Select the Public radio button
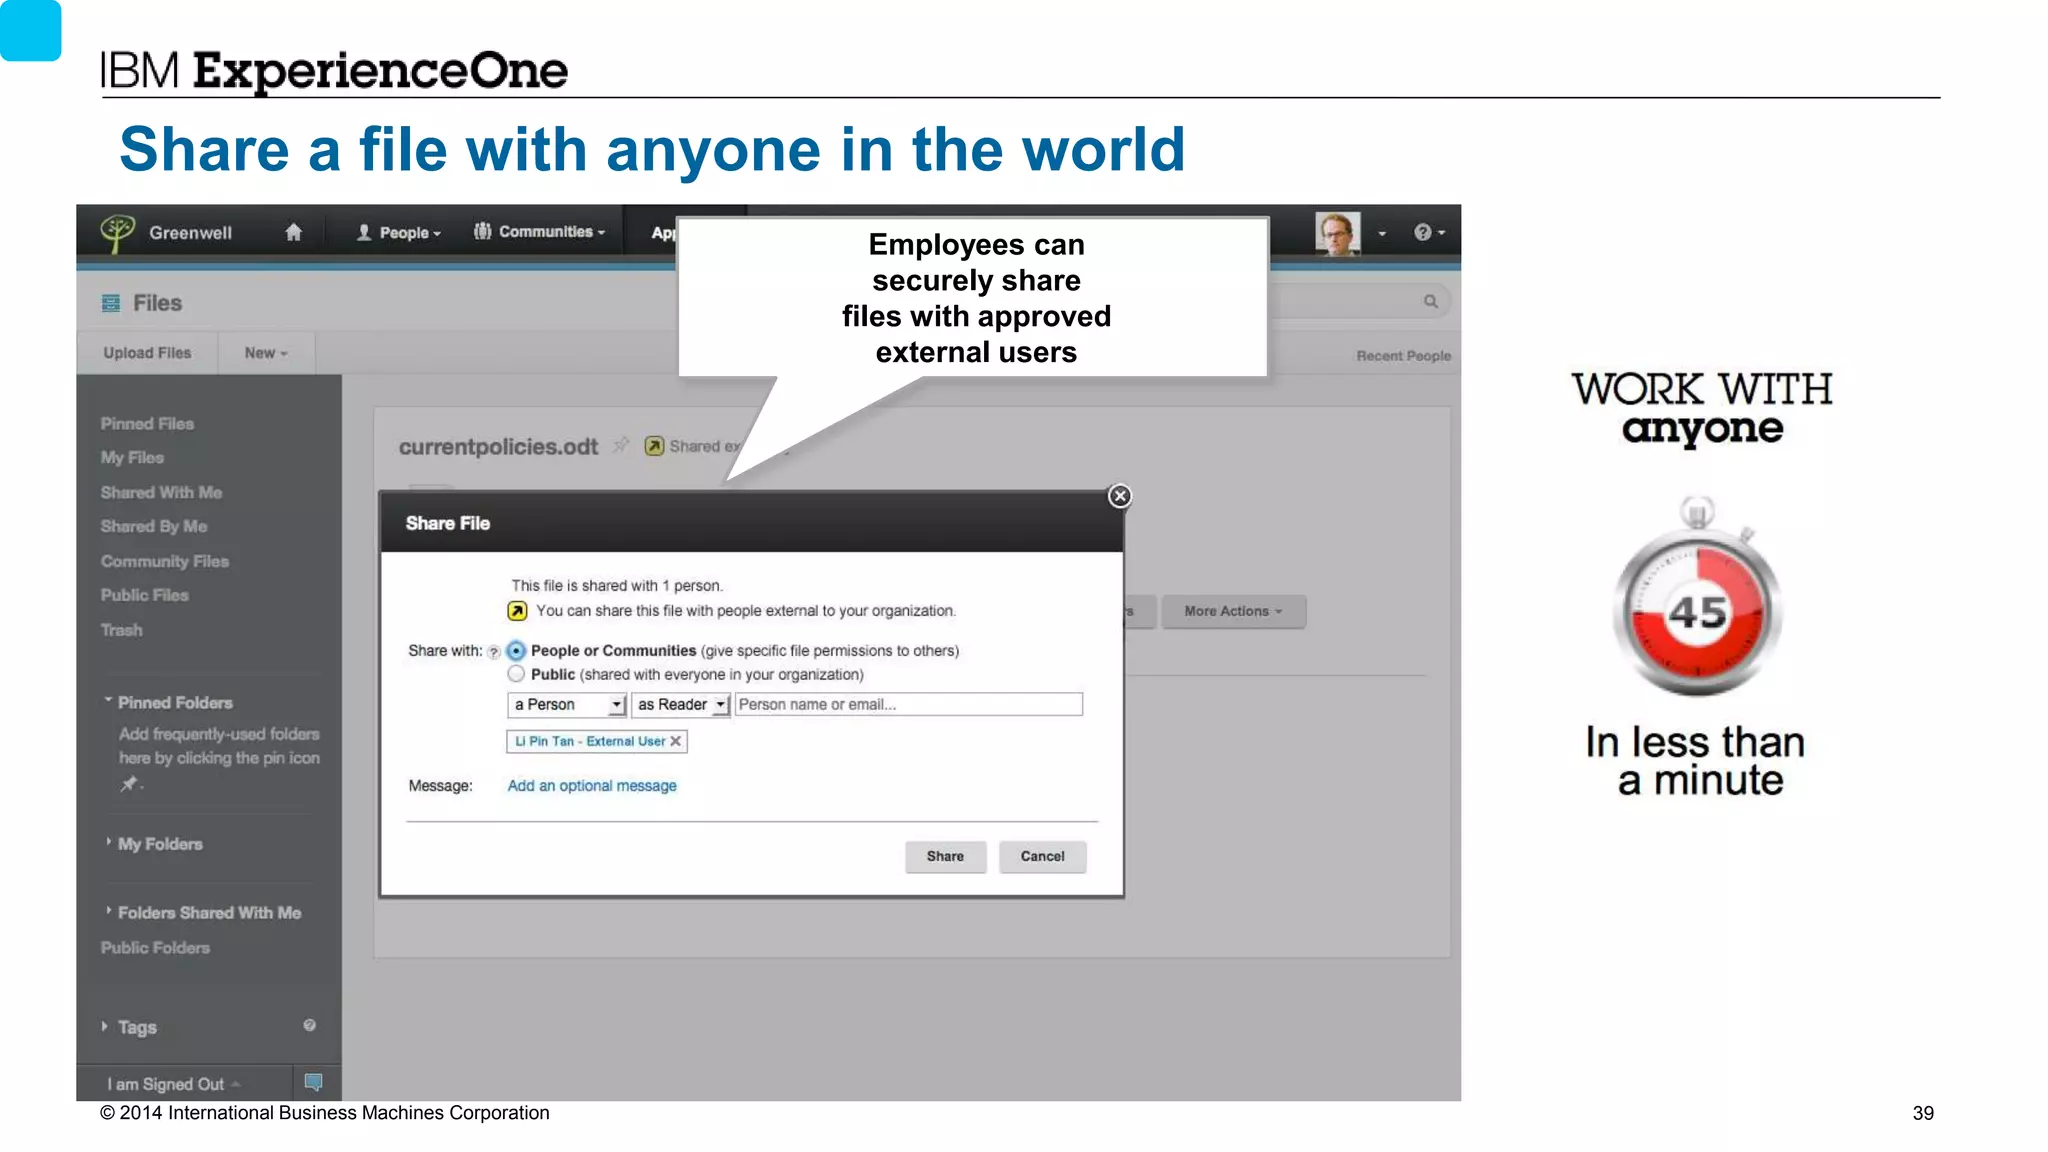The height and width of the screenshot is (1152, 2048). [516, 675]
